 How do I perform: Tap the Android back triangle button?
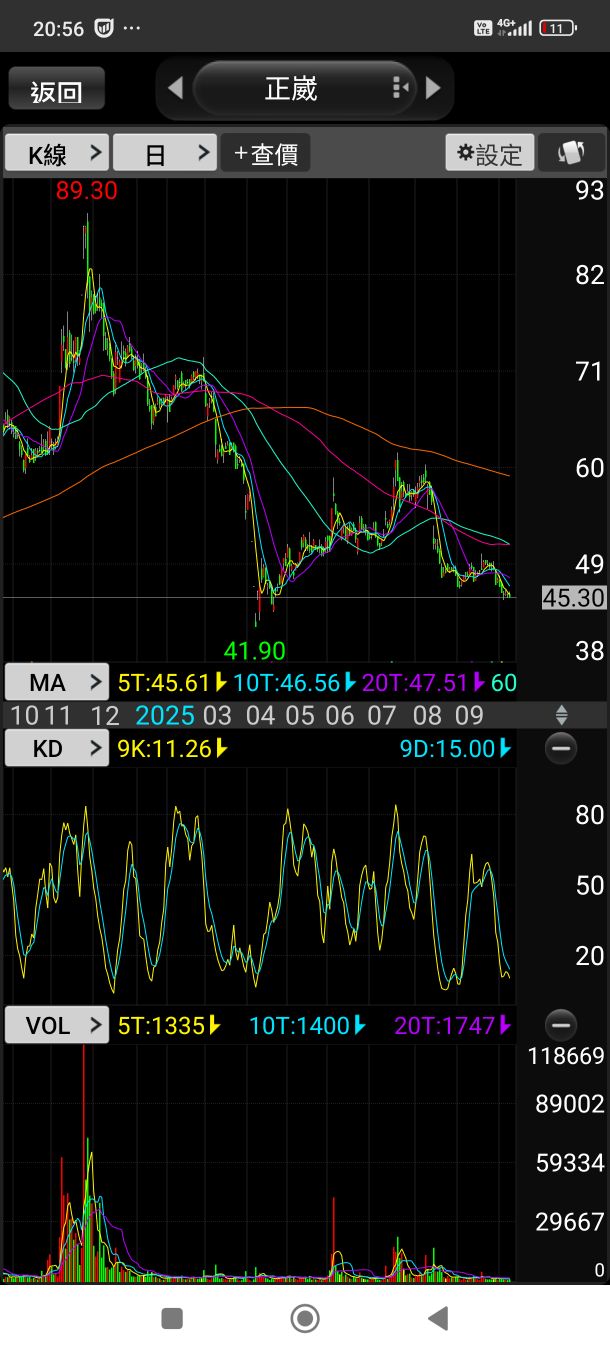pyautogui.click(x=438, y=1318)
